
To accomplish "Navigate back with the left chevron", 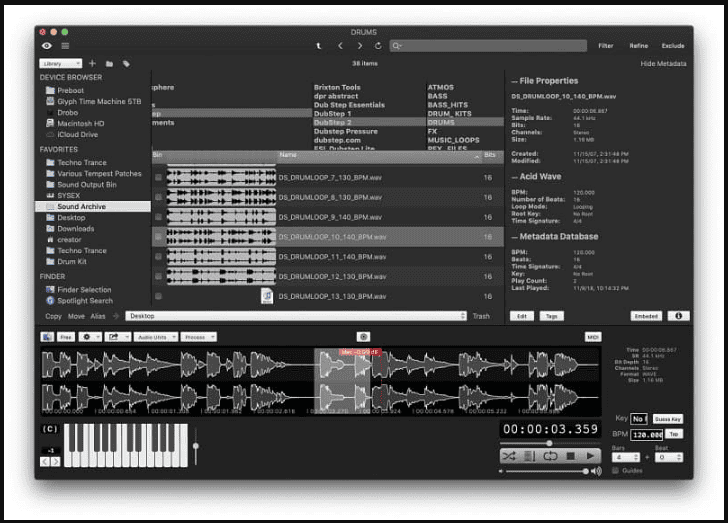I will tap(340, 46).
